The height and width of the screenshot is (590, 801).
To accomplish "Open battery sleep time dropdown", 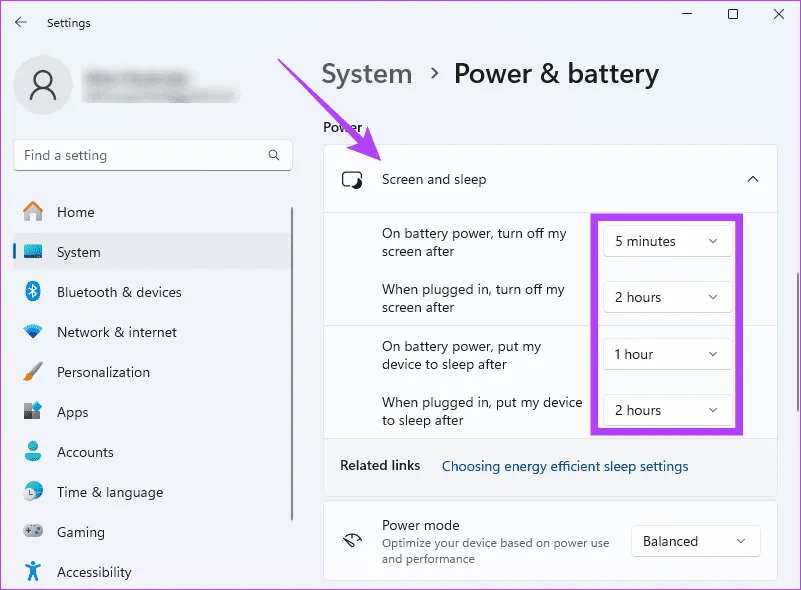I will 667,354.
